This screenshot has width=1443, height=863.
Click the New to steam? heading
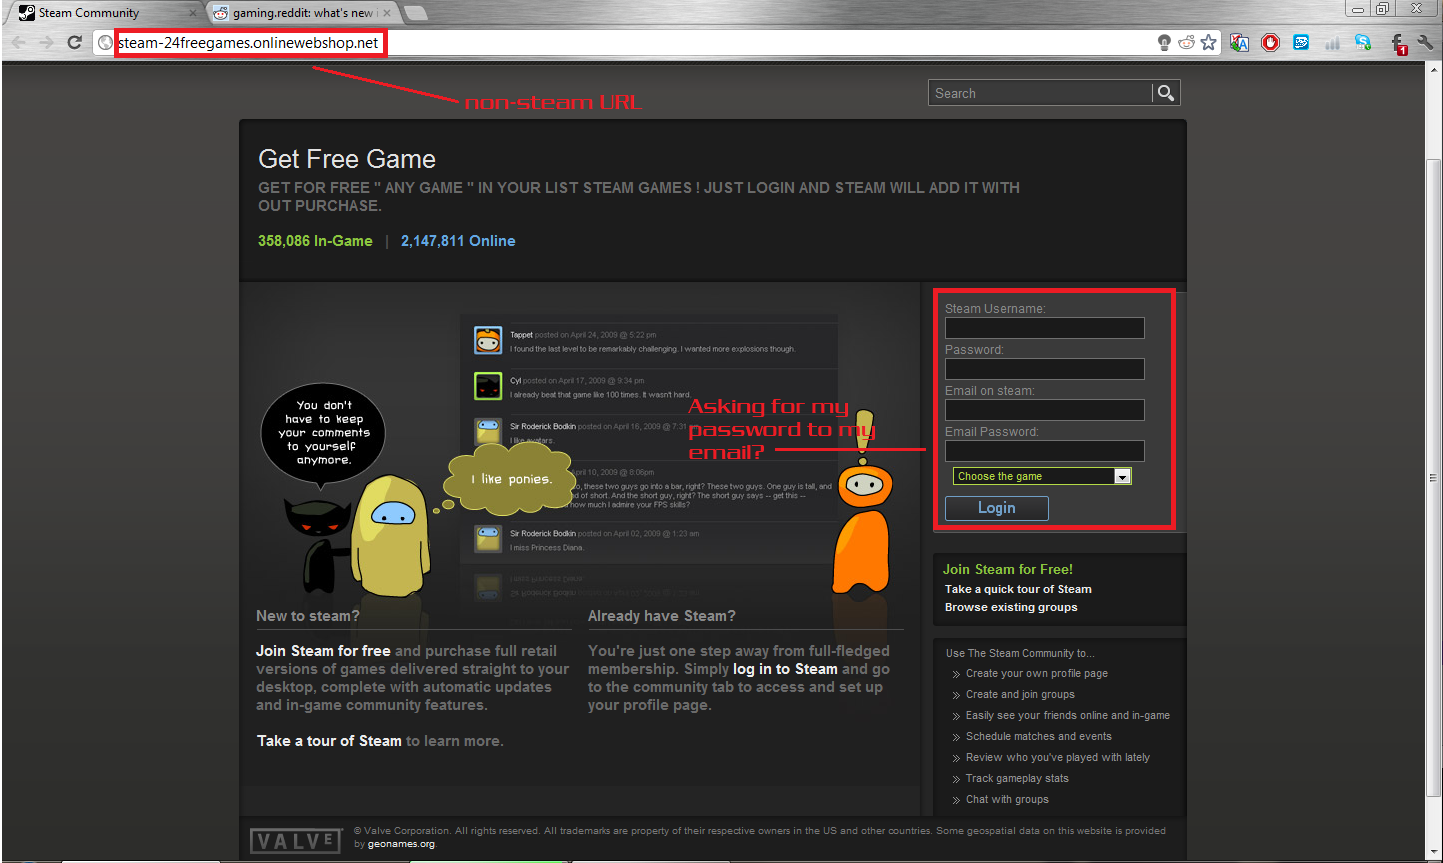pos(308,616)
